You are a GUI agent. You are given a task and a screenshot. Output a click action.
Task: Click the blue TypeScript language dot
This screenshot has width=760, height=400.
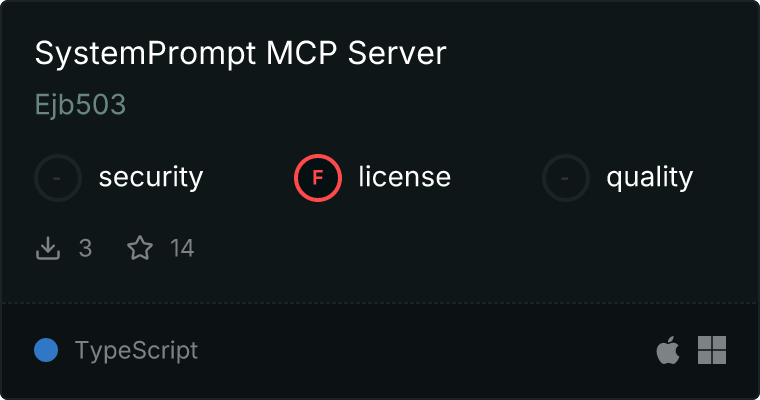[x=46, y=350]
